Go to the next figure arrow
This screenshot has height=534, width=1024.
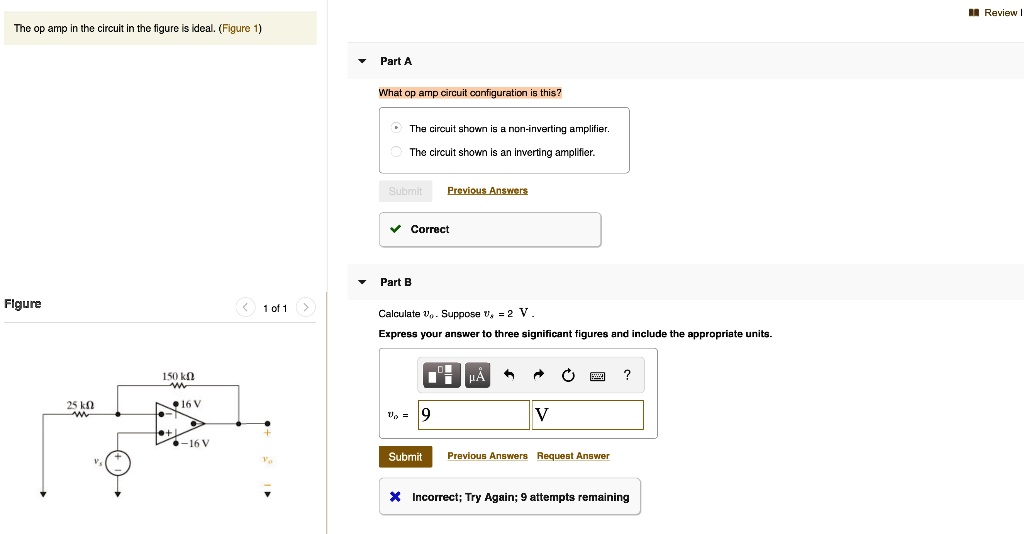pyautogui.click(x=306, y=308)
